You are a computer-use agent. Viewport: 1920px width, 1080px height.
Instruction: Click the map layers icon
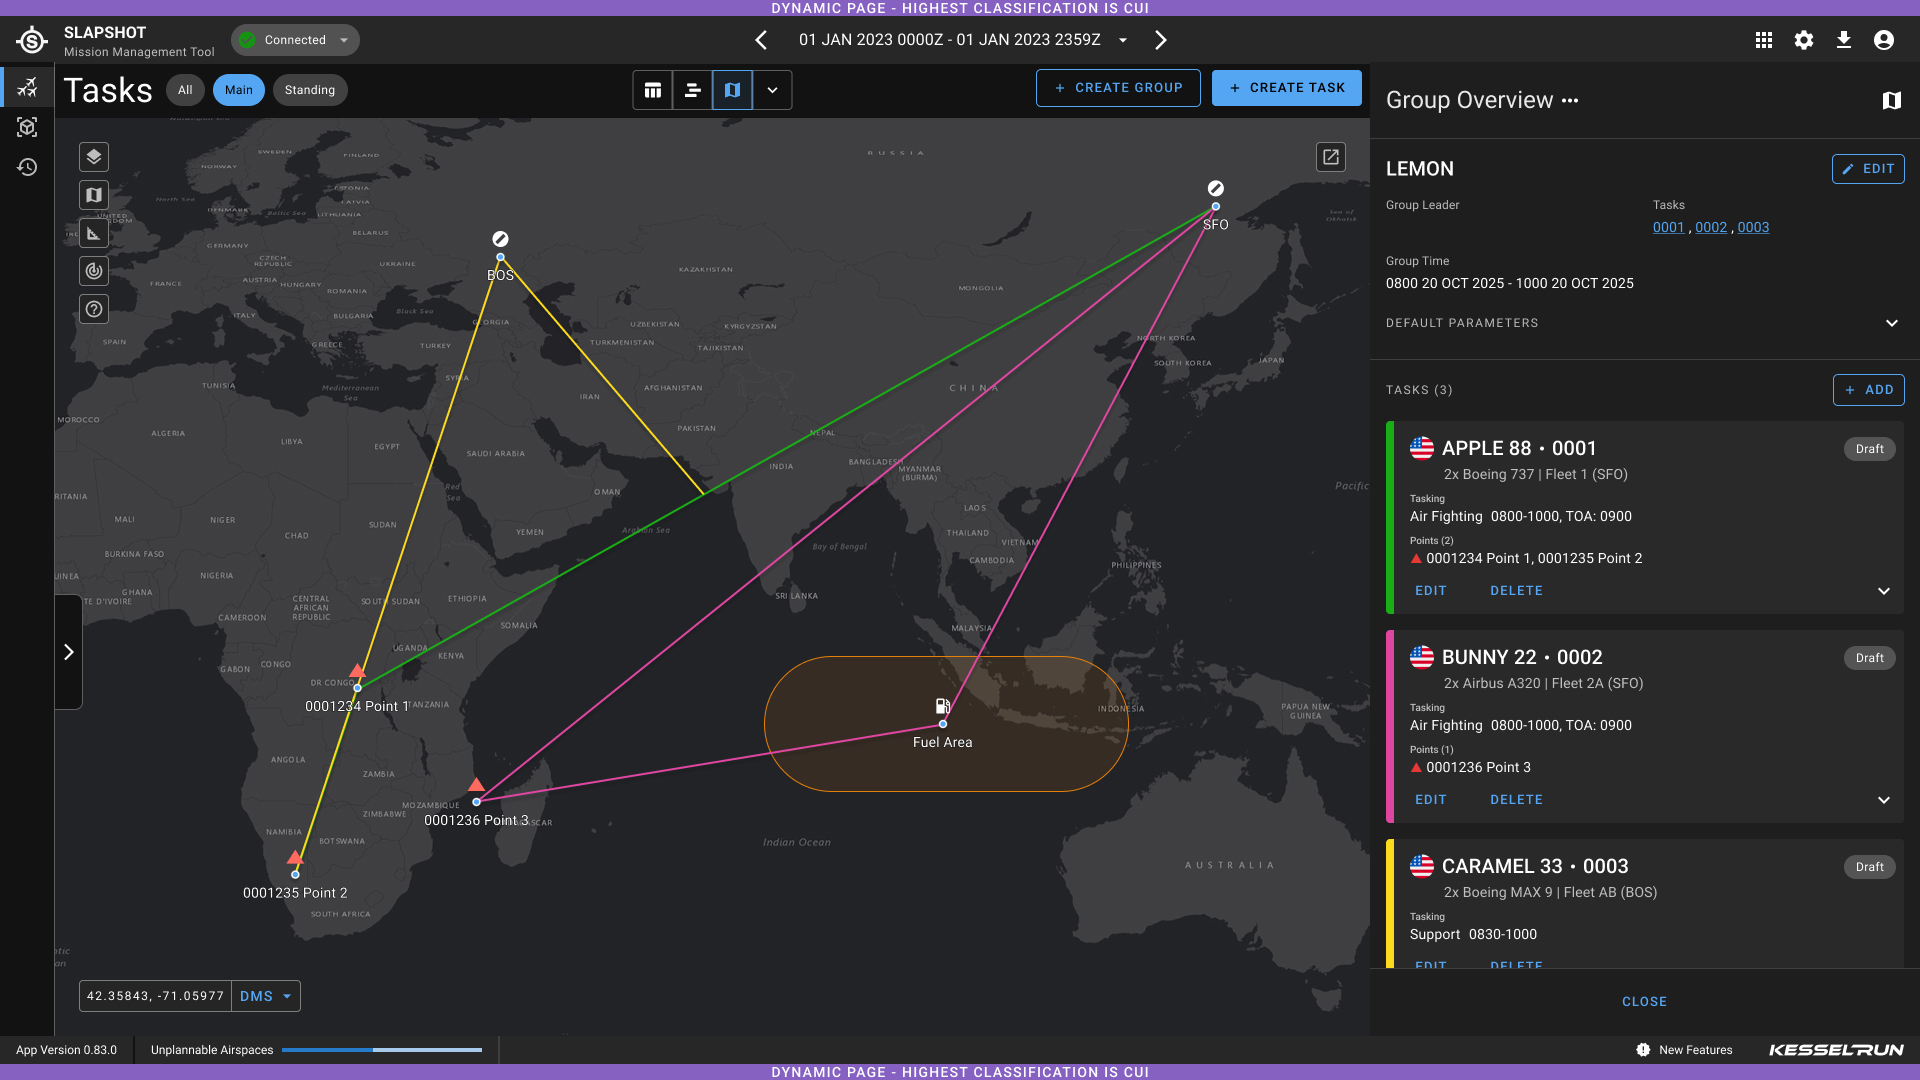pos(94,157)
